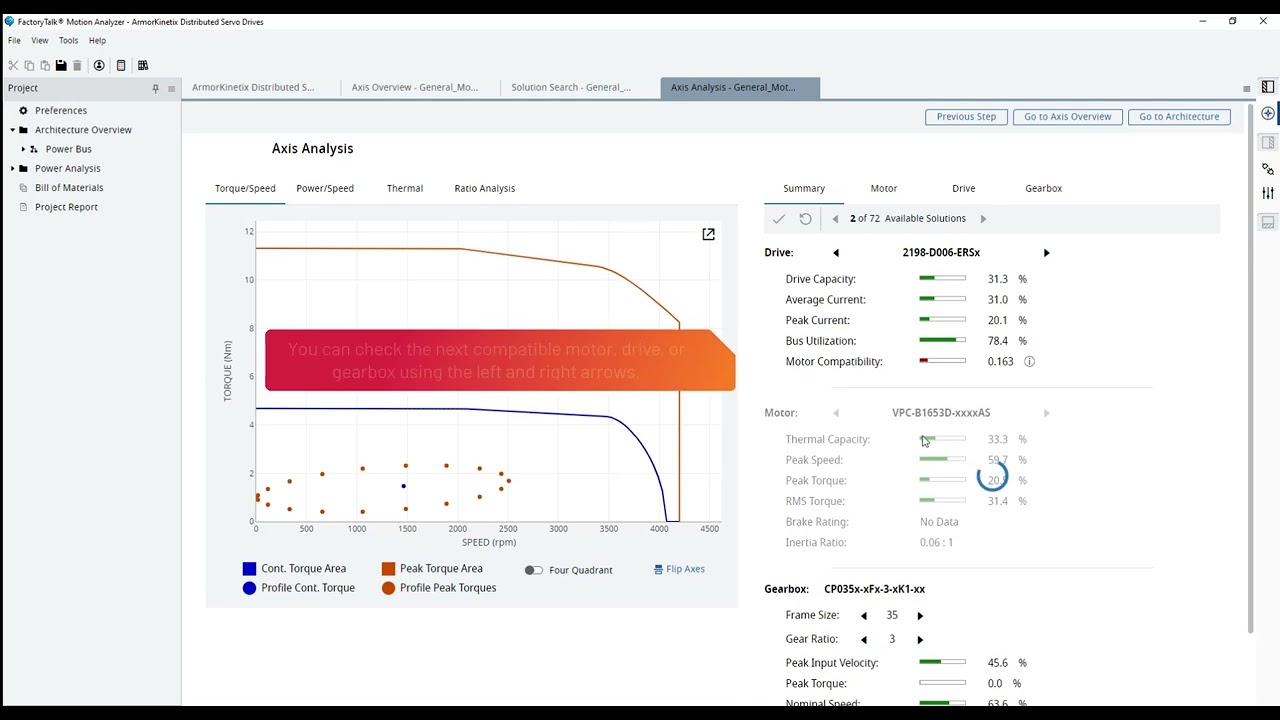Decrease Gear Ratio with left arrow
This screenshot has width=1280, height=720.
[864, 639]
